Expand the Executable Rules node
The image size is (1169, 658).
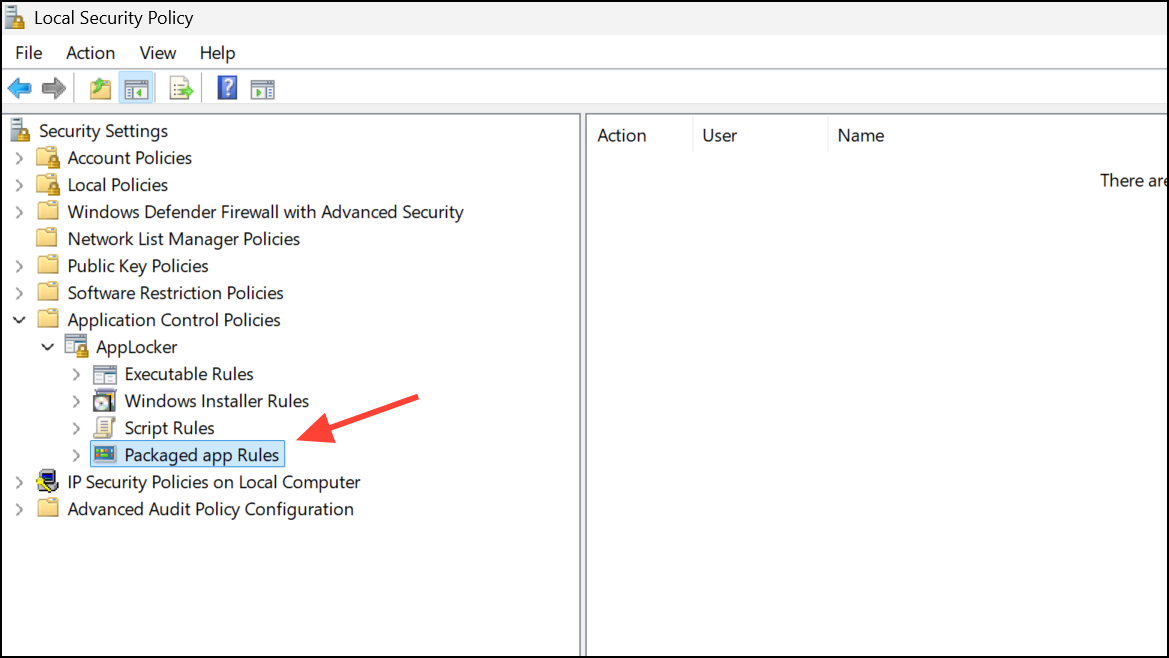click(x=76, y=374)
